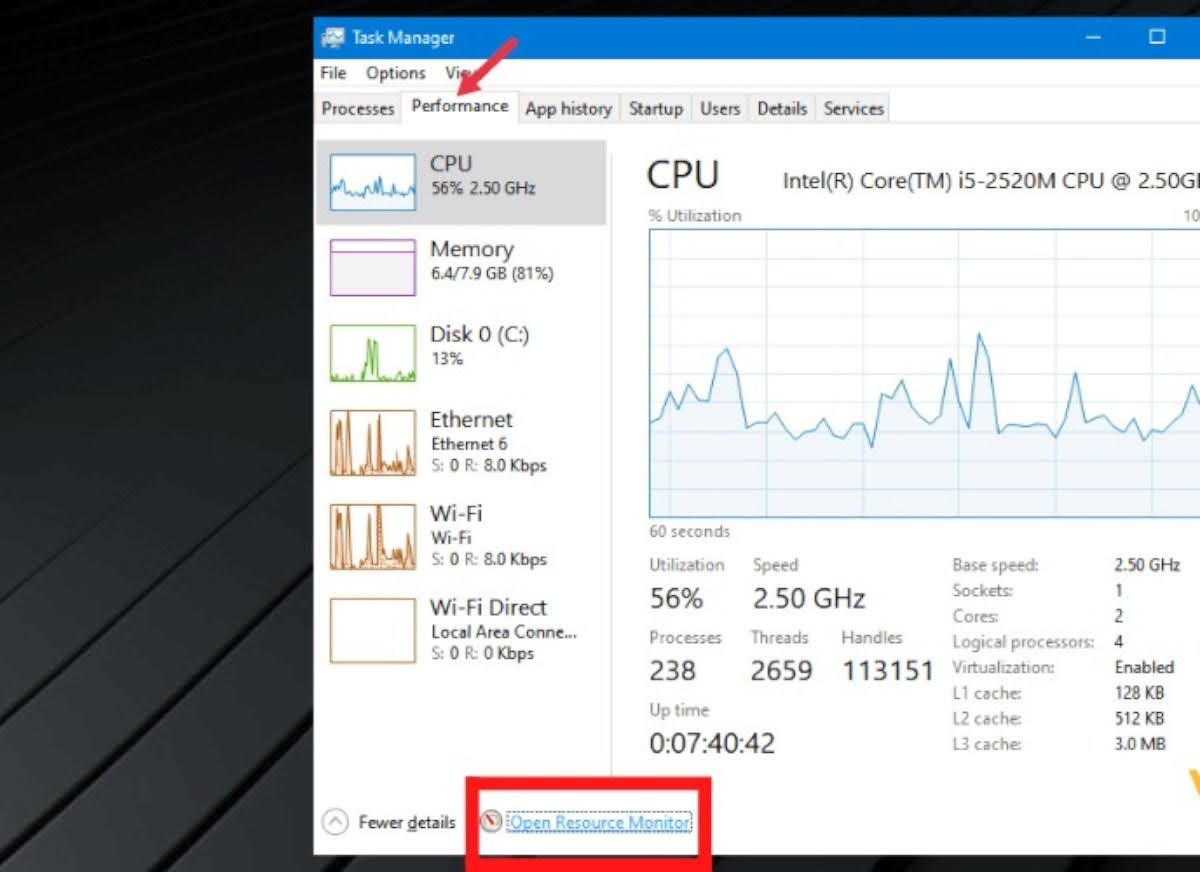Viewport: 1200px width, 872px height.
Task: Click the CPU heading in the right pane
Action: coord(683,175)
